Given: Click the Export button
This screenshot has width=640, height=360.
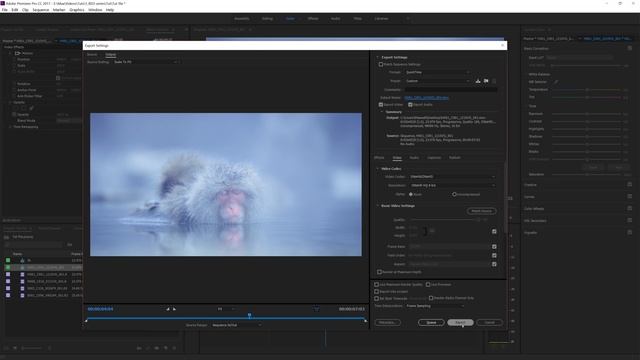Looking at the screenshot, I should [x=460, y=322].
